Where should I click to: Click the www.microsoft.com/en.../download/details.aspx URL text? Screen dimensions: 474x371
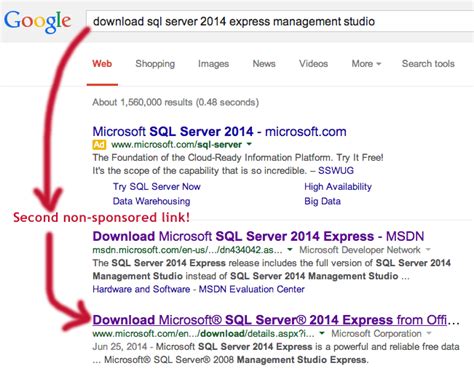[x=203, y=334]
